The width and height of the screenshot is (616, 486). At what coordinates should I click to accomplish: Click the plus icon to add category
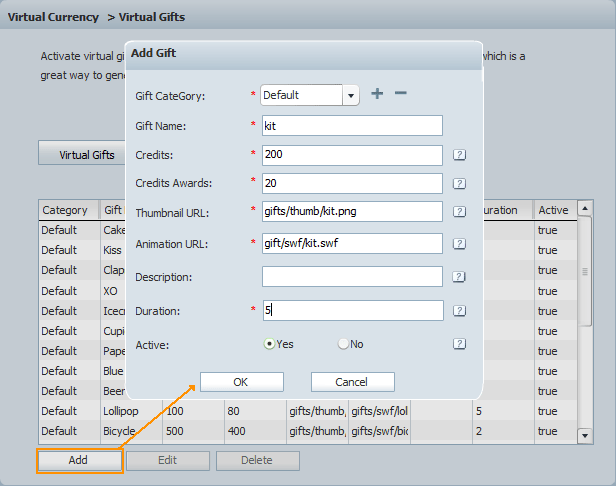377,94
